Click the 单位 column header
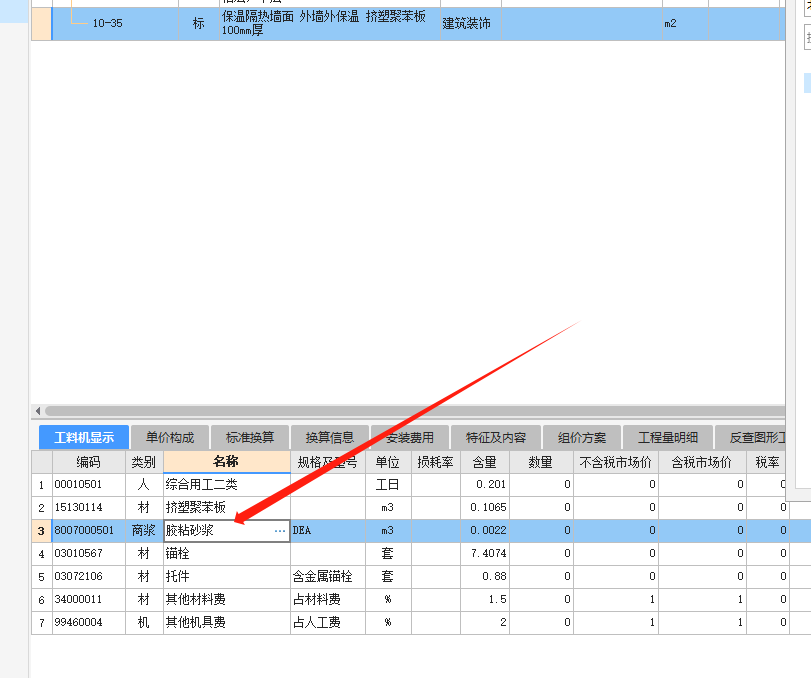 pos(388,462)
